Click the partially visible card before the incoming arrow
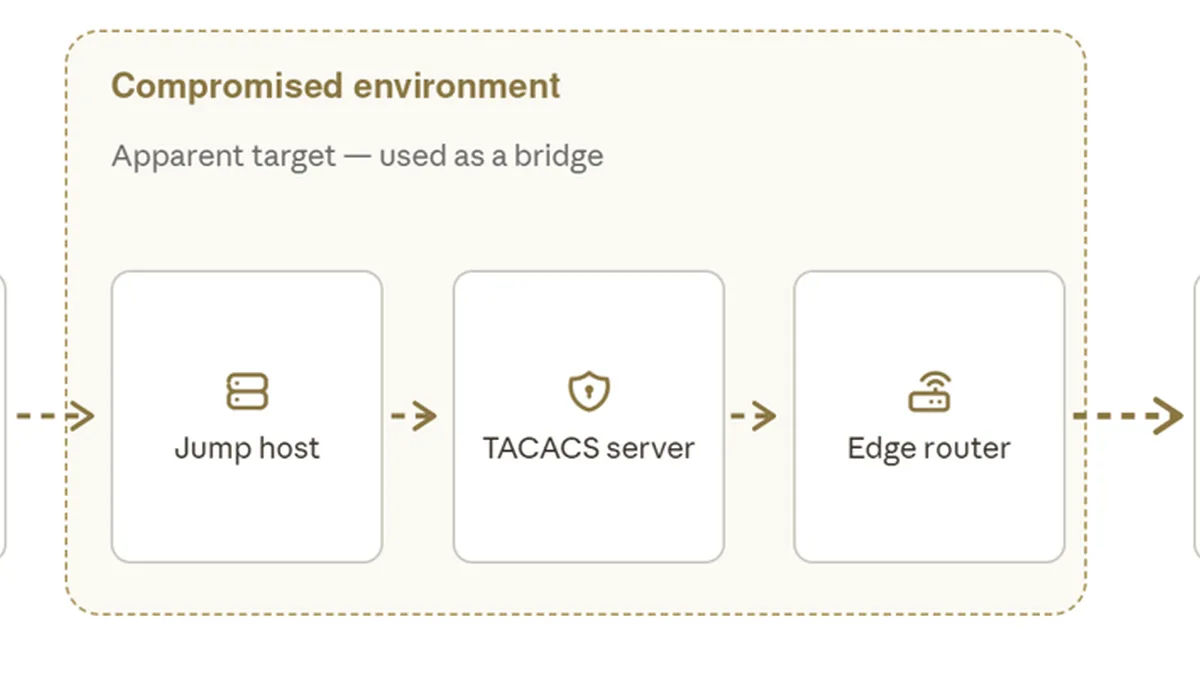This screenshot has height=675, width=1200. pyautogui.click(x=3, y=415)
